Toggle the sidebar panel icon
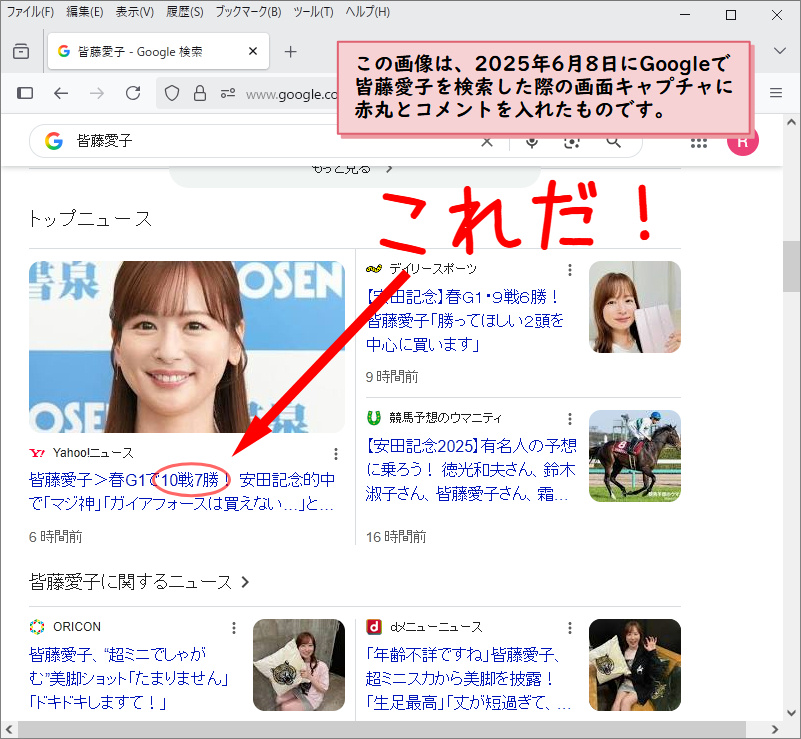This screenshot has height=739, width=801. 25,93
